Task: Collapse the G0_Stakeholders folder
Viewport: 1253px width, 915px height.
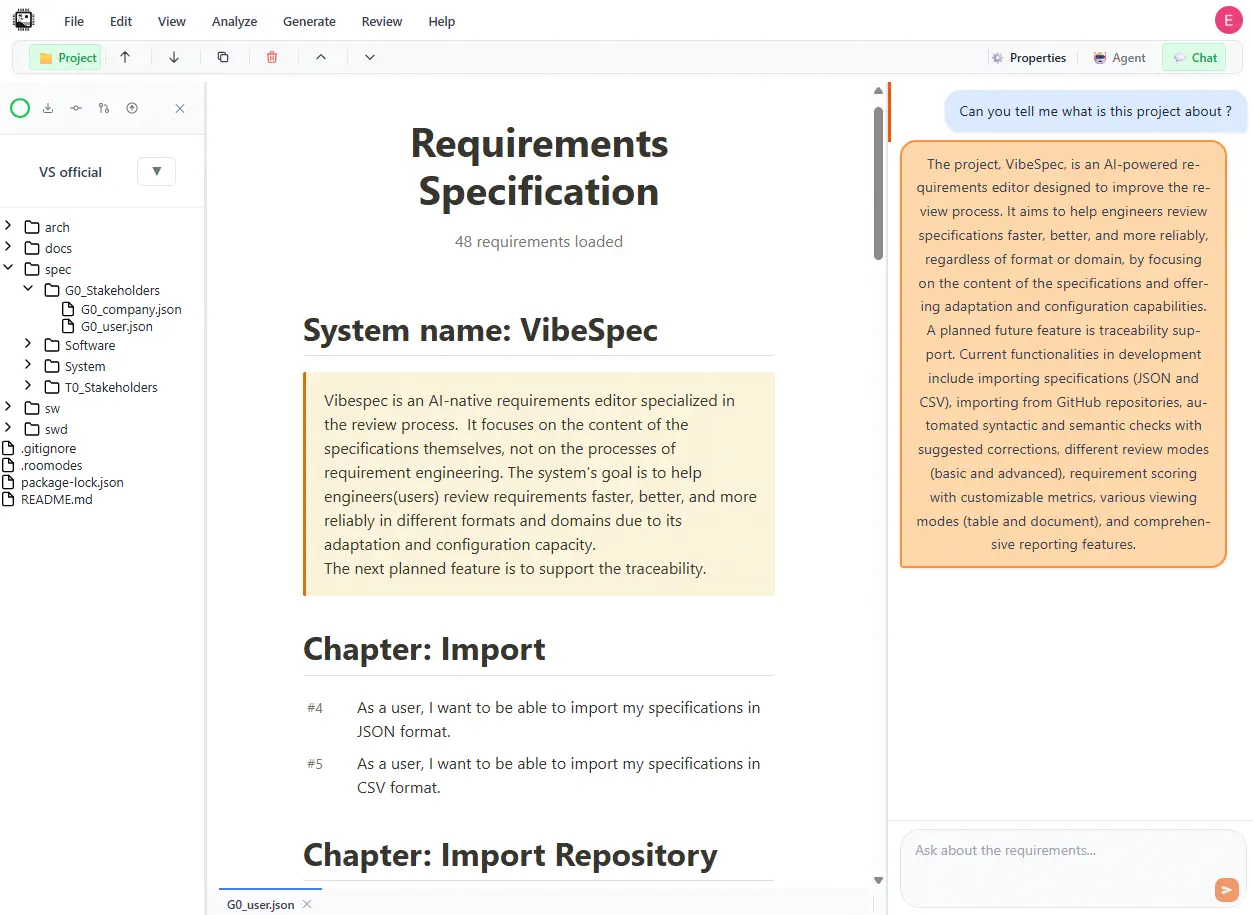Action: pos(29,290)
